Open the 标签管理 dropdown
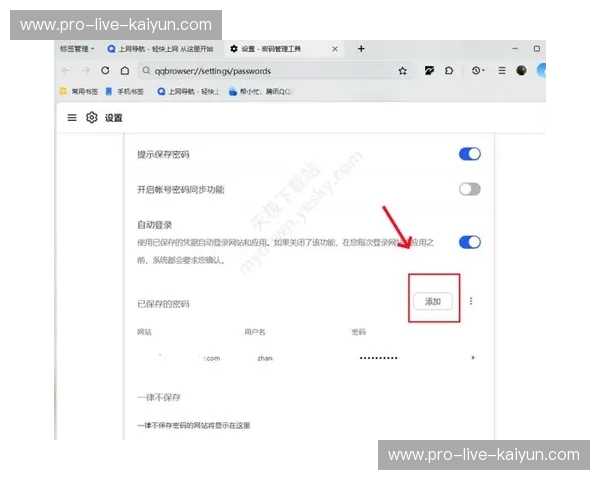The width and height of the screenshot is (600, 480). point(77,49)
